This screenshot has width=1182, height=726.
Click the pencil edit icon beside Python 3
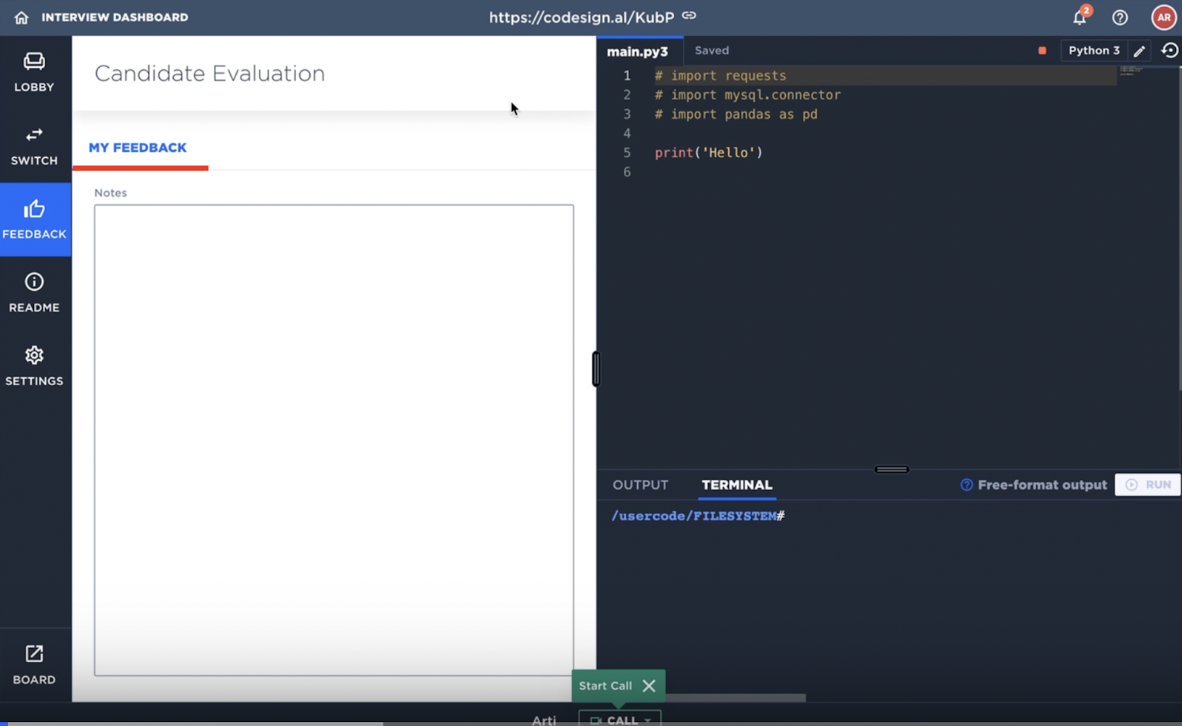[x=1139, y=51]
